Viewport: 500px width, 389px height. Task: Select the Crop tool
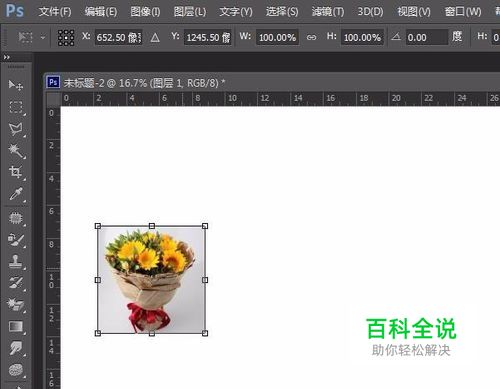click(16, 172)
